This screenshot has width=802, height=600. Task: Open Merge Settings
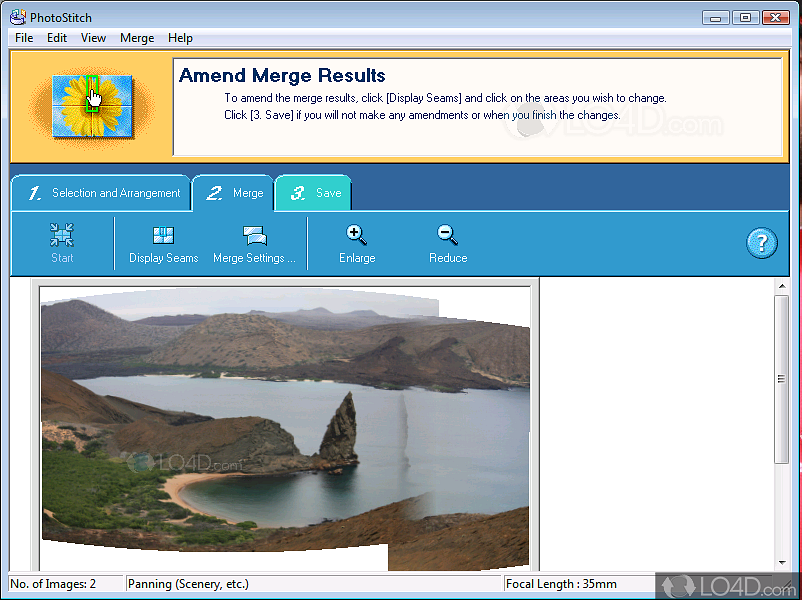coord(254,243)
